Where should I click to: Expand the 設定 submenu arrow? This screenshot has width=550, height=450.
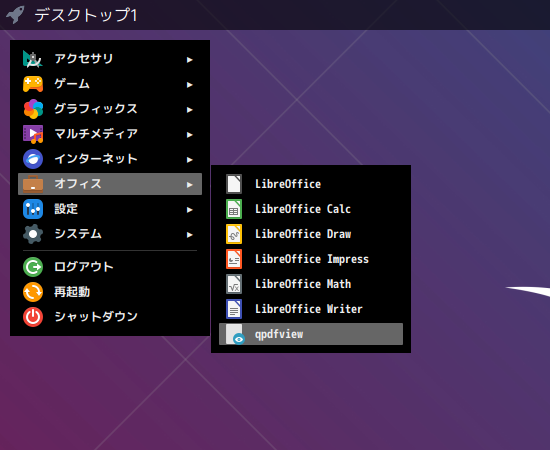click(x=190, y=210)
